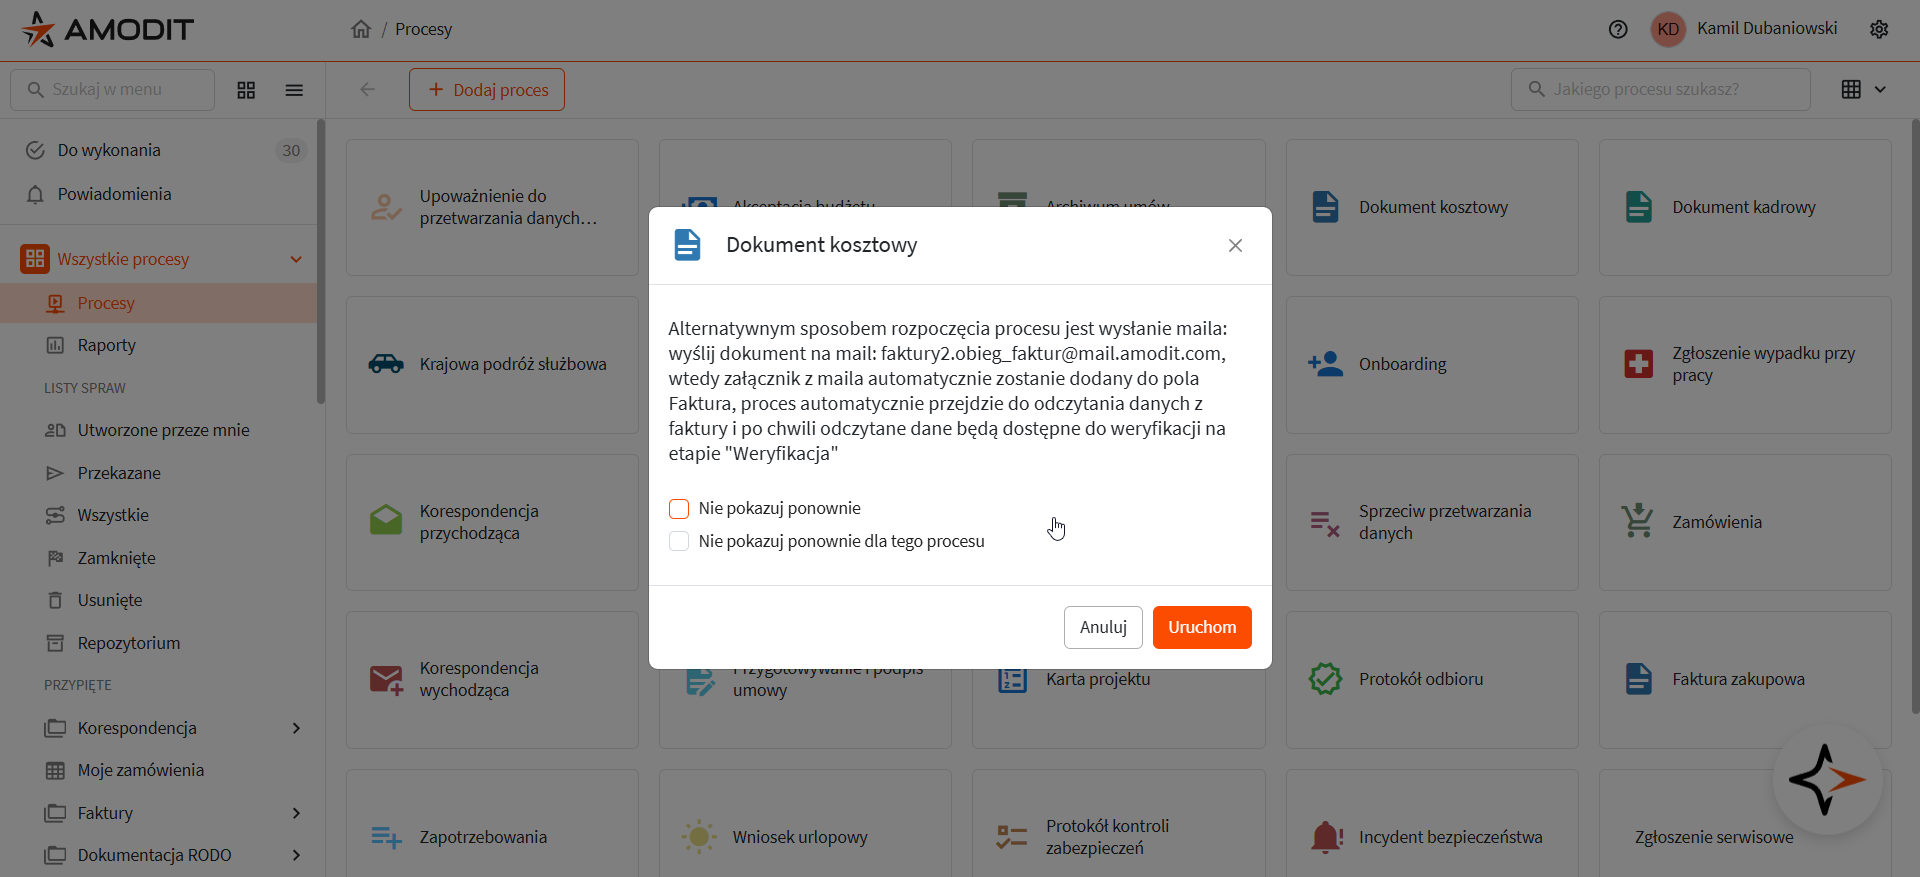The height and width of the screenshot is (877, 1920).
Task: Enable the "Nie pokazuj ponownie" checkbox
Action: pos(679,509)
